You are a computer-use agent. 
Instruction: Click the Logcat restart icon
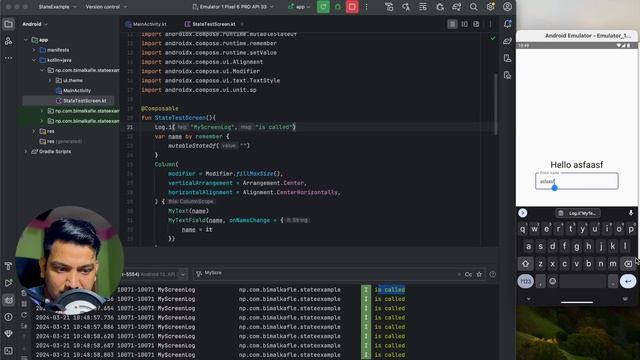tap(24, 315)
